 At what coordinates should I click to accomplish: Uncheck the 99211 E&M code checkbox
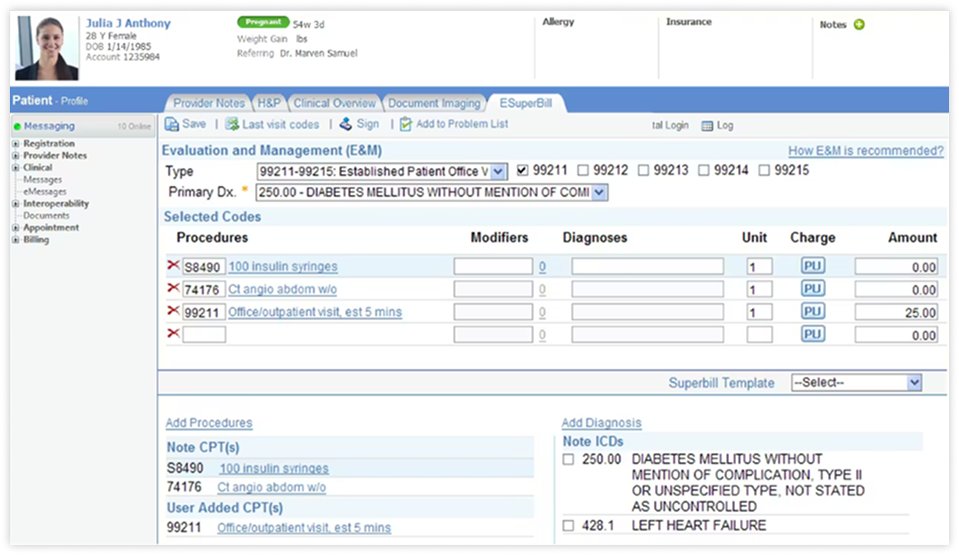pyautogui.click(x=522, y=170)
